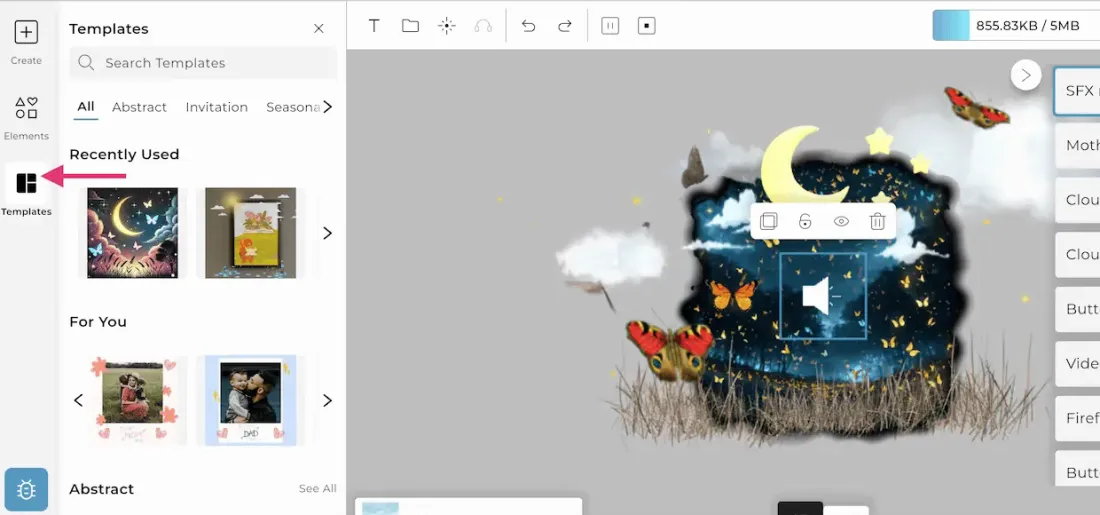The height and width of the screenshot is (515, 1100).
Task: Click the large red butterfly by grass
Action: 668,350
